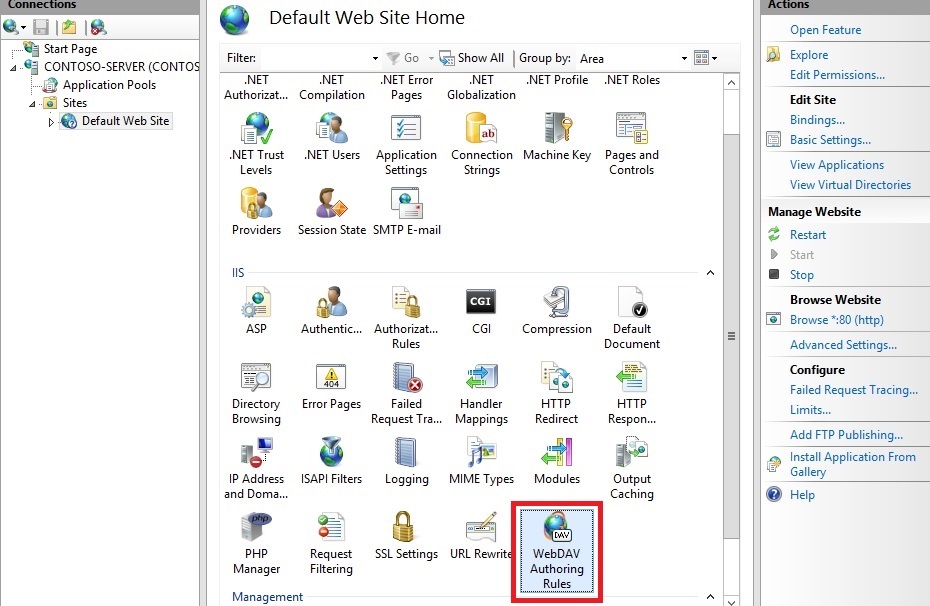Open WebDAV Authoring Rules feature
This screenshot has width=930, height=606.
tap(557, 552)
